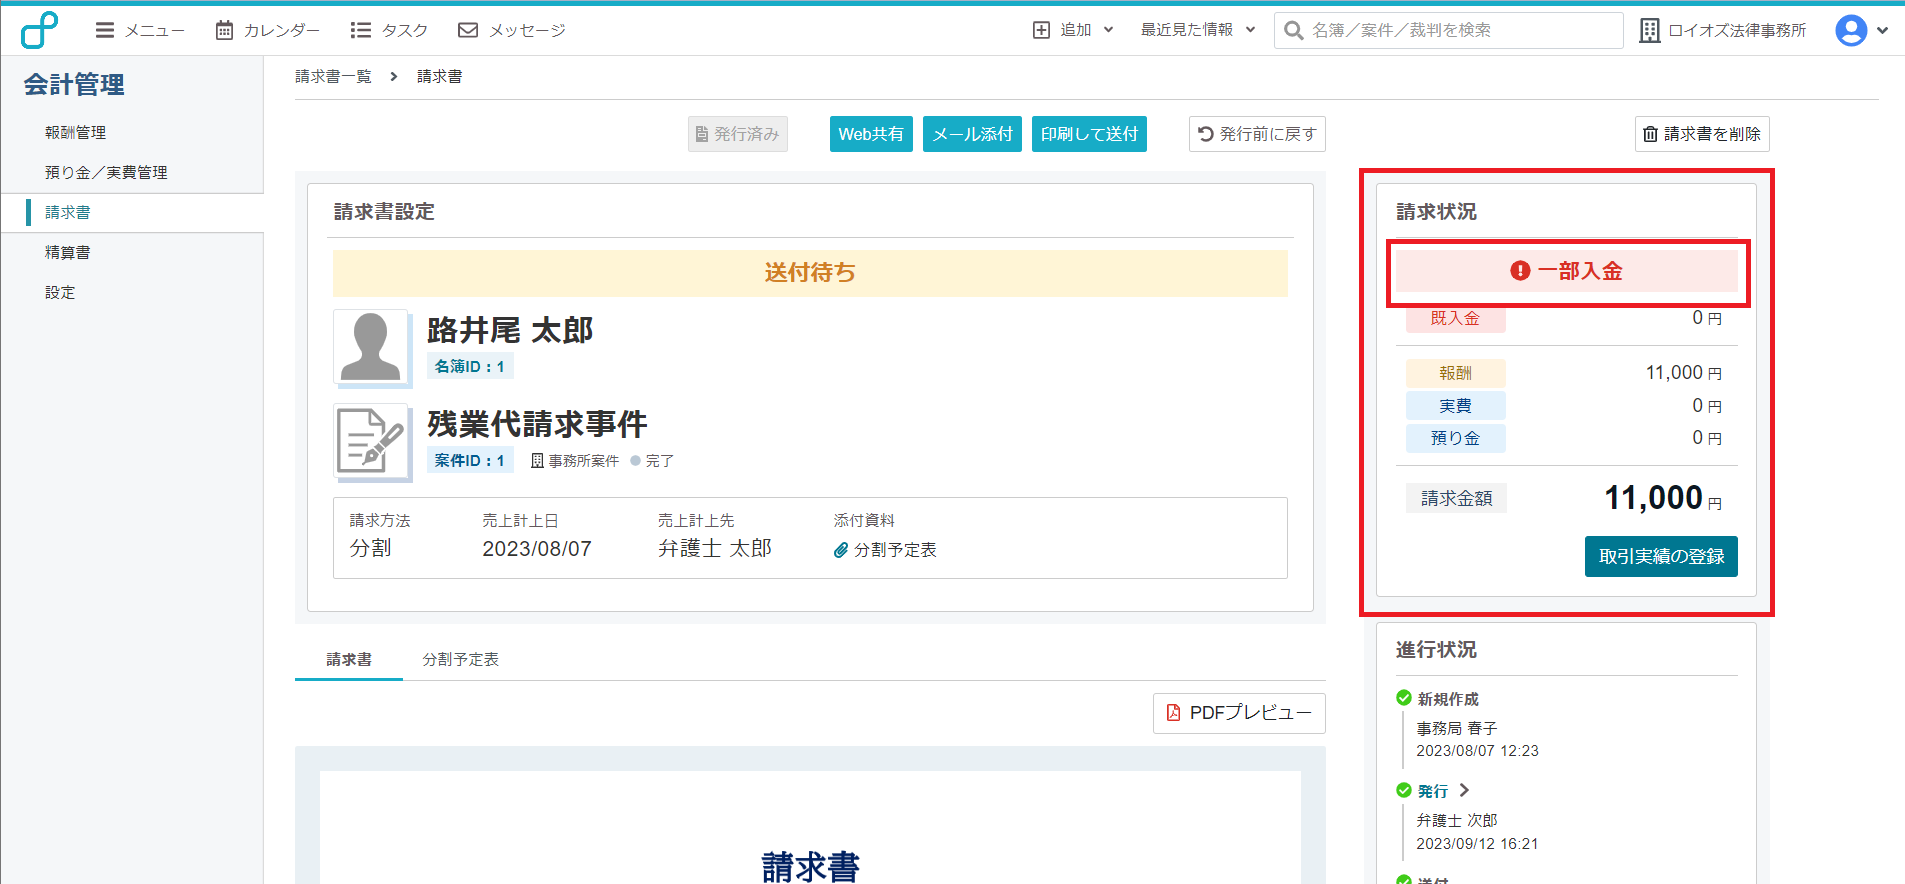Open the カレンダー calendar icon
Image resolution: width=1905 pixels, height=884 pixels.
(x=224, y=30)
